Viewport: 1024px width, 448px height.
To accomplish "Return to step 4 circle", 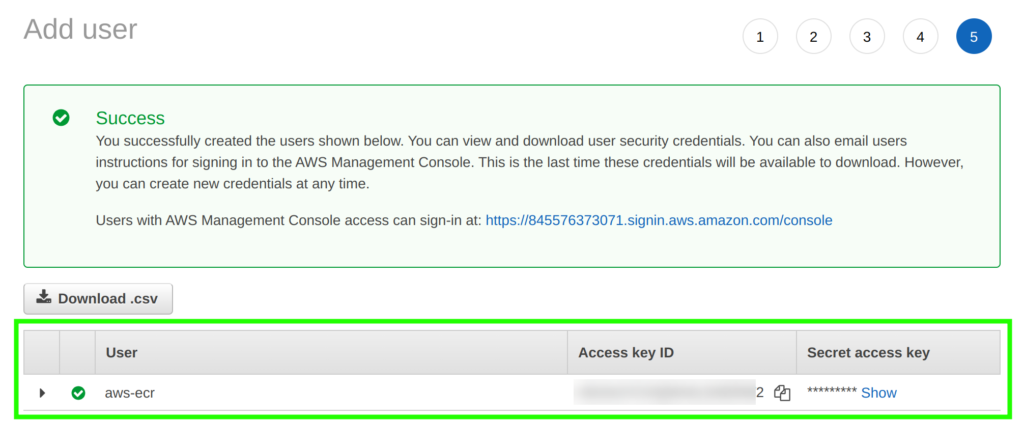I will 920,37.
